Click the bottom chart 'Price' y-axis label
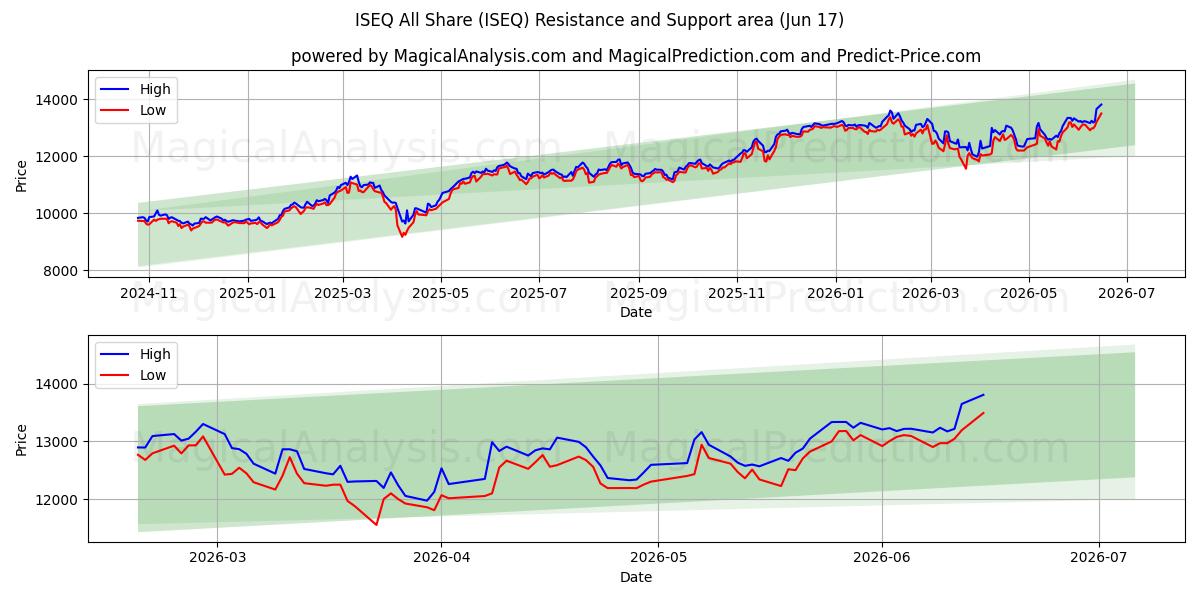Image resolution: width=1200 pixels, height=600 pixels. coord(22,438)
